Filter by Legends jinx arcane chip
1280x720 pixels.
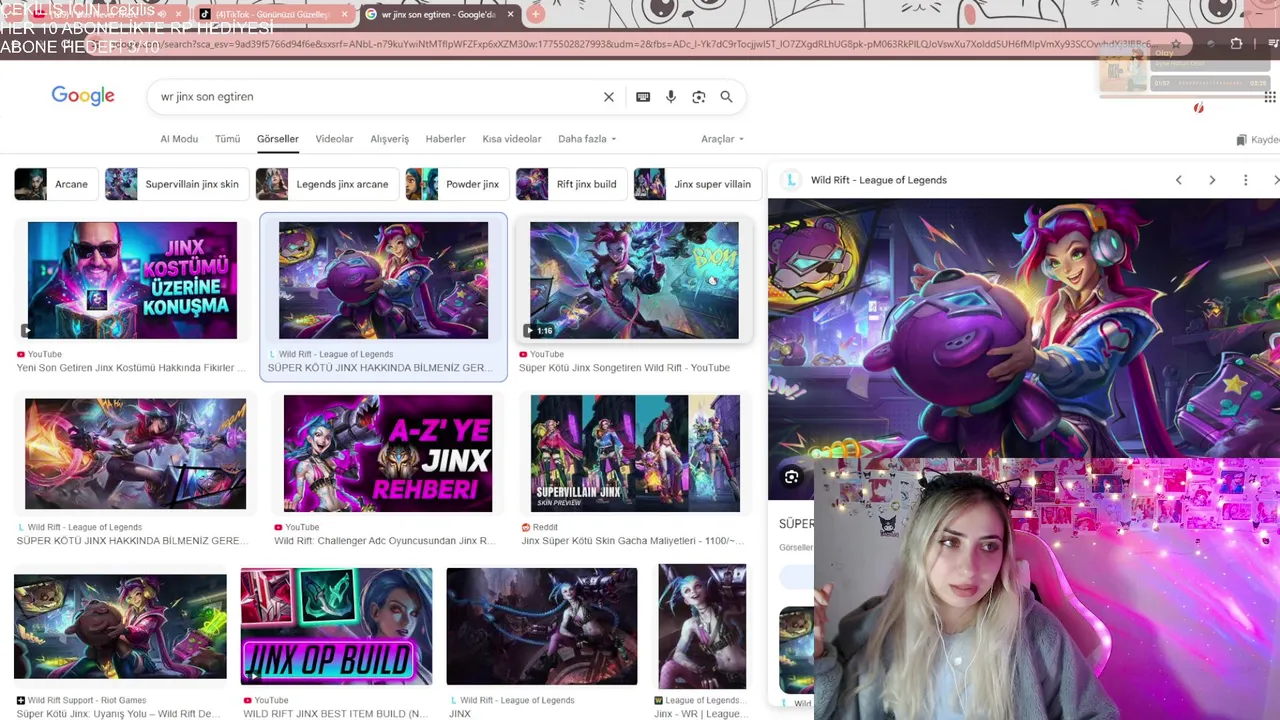point(326,184)
